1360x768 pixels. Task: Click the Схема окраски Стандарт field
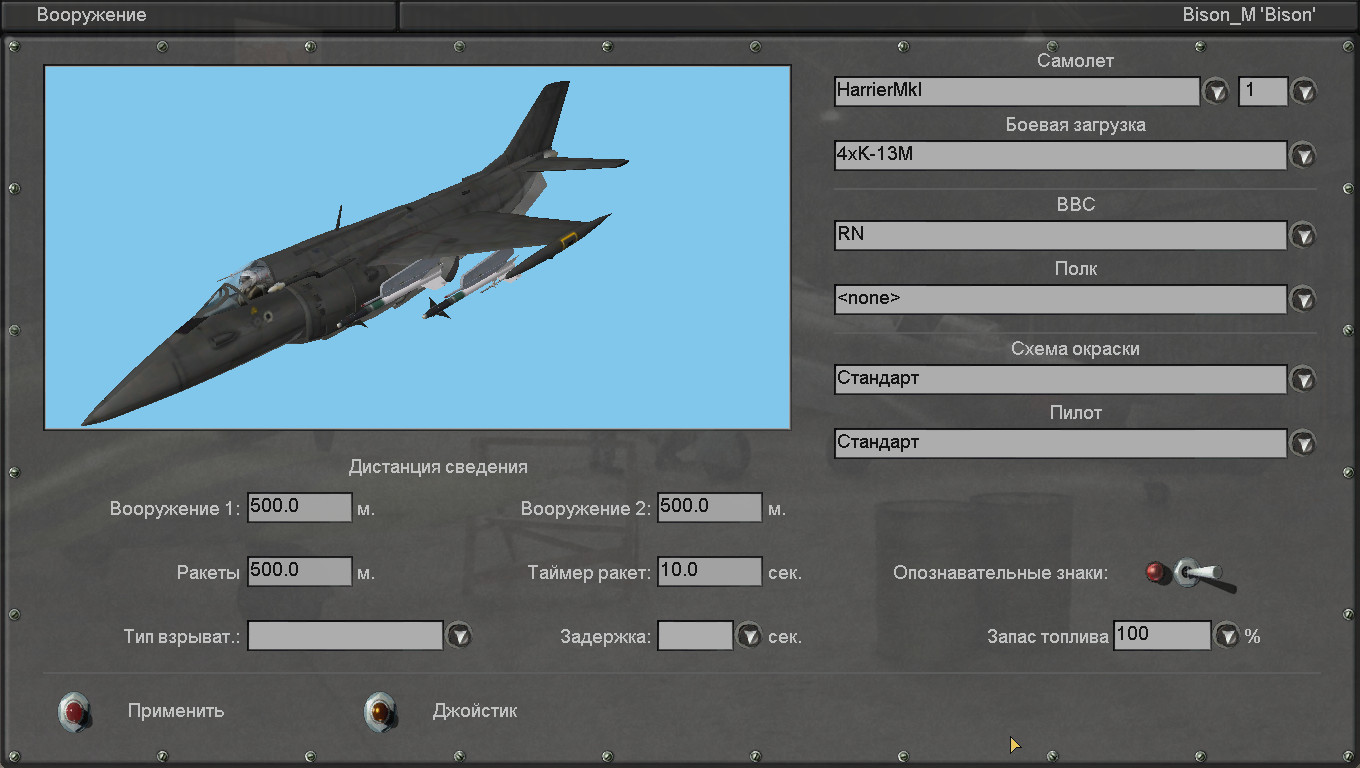(1060, 379)
